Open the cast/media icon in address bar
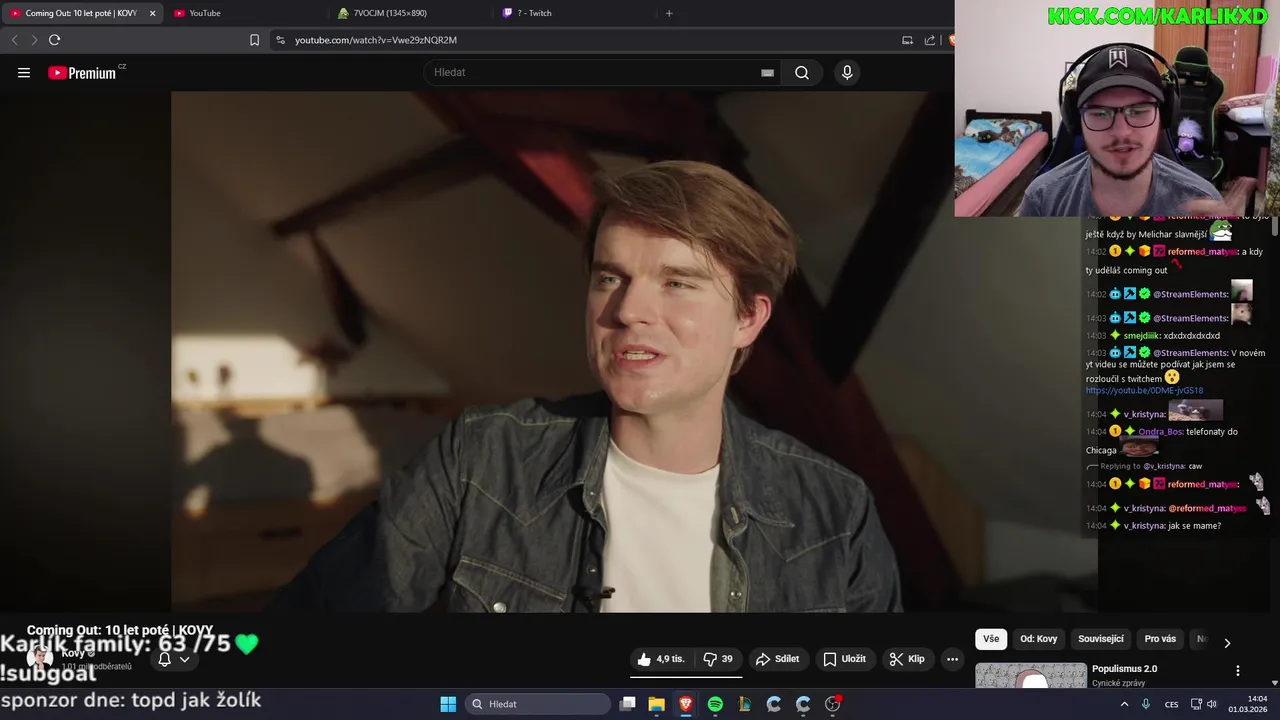The image size is (1280, 720). pos(907,40)
